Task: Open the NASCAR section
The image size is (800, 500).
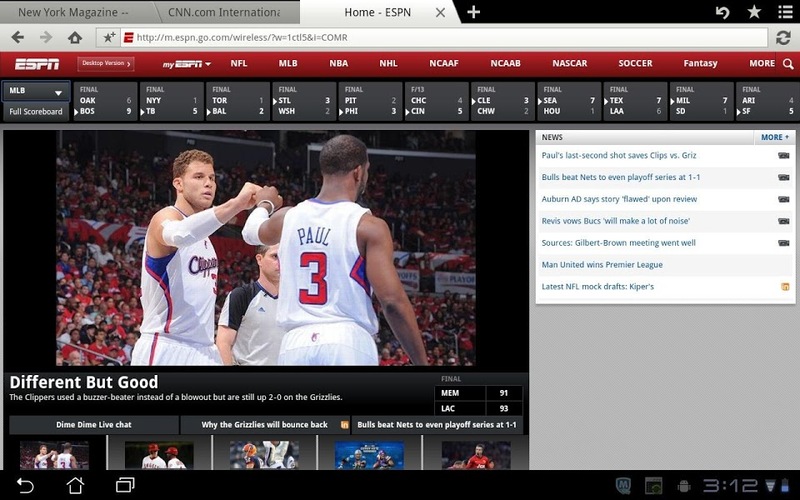Action: click(569, 63)
